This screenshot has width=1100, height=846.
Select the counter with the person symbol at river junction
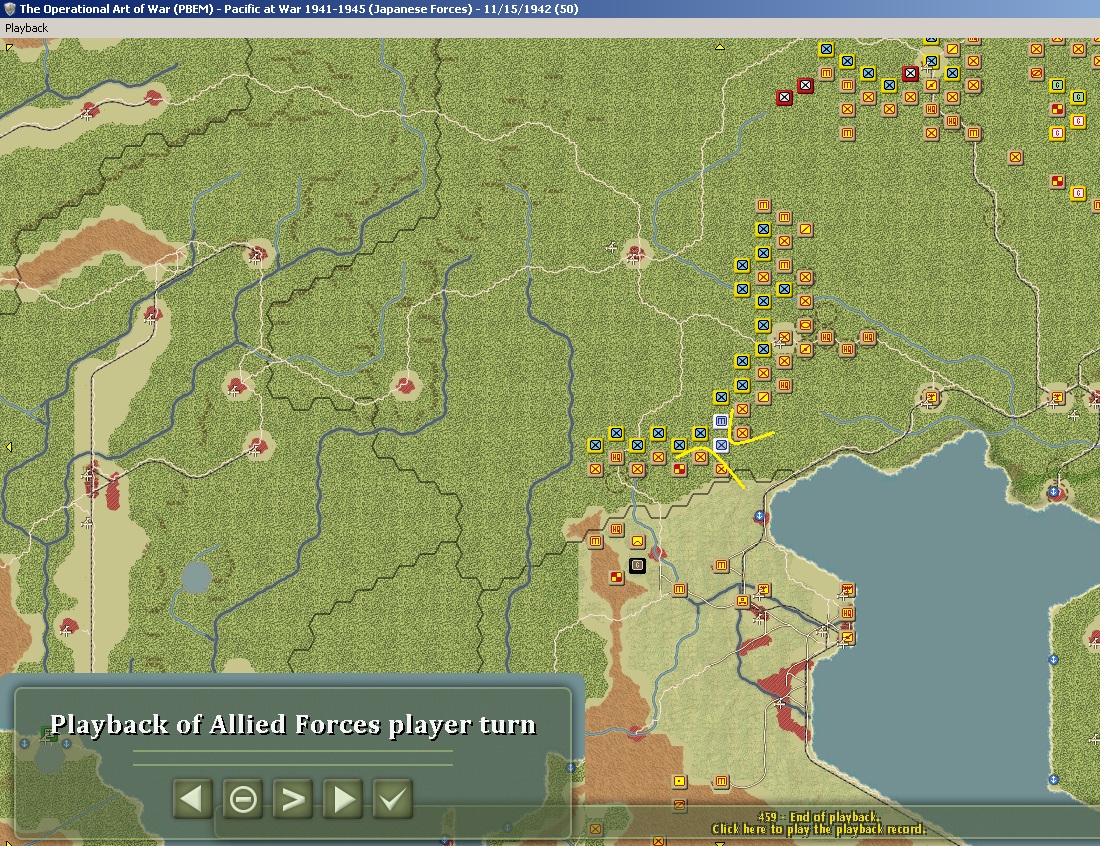742,601
